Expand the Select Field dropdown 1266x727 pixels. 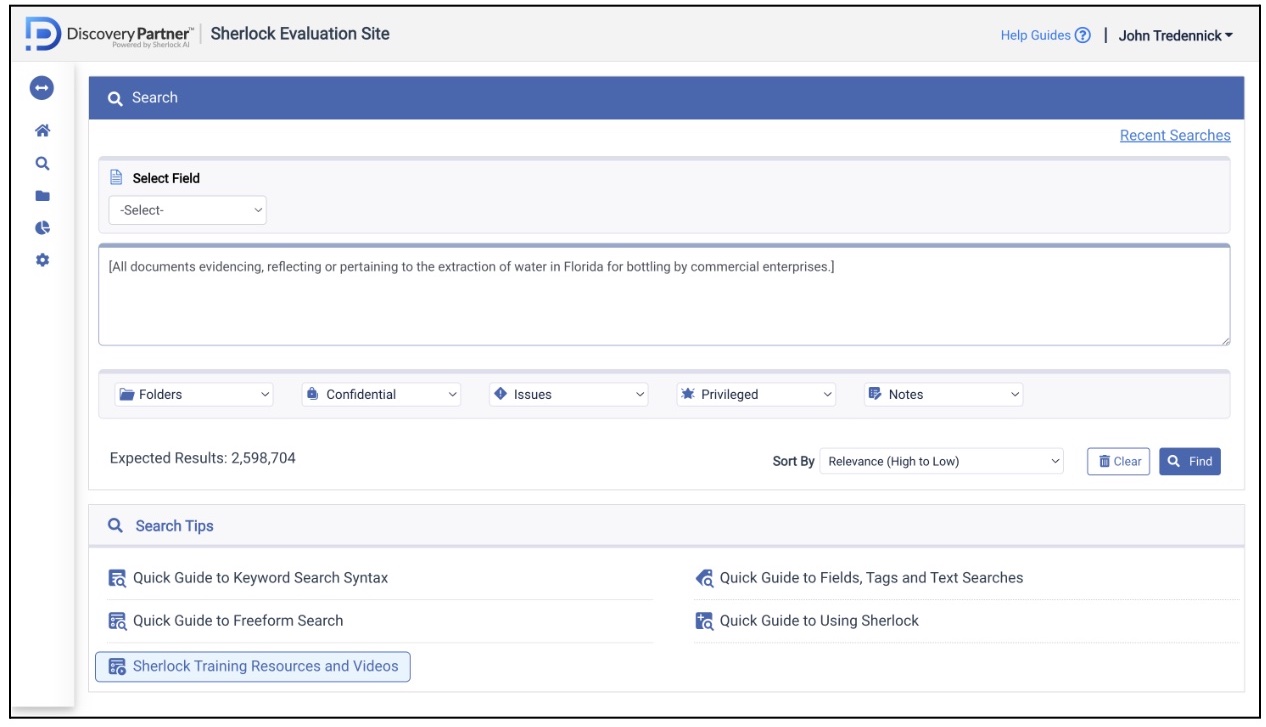click(x=188, y=210)
